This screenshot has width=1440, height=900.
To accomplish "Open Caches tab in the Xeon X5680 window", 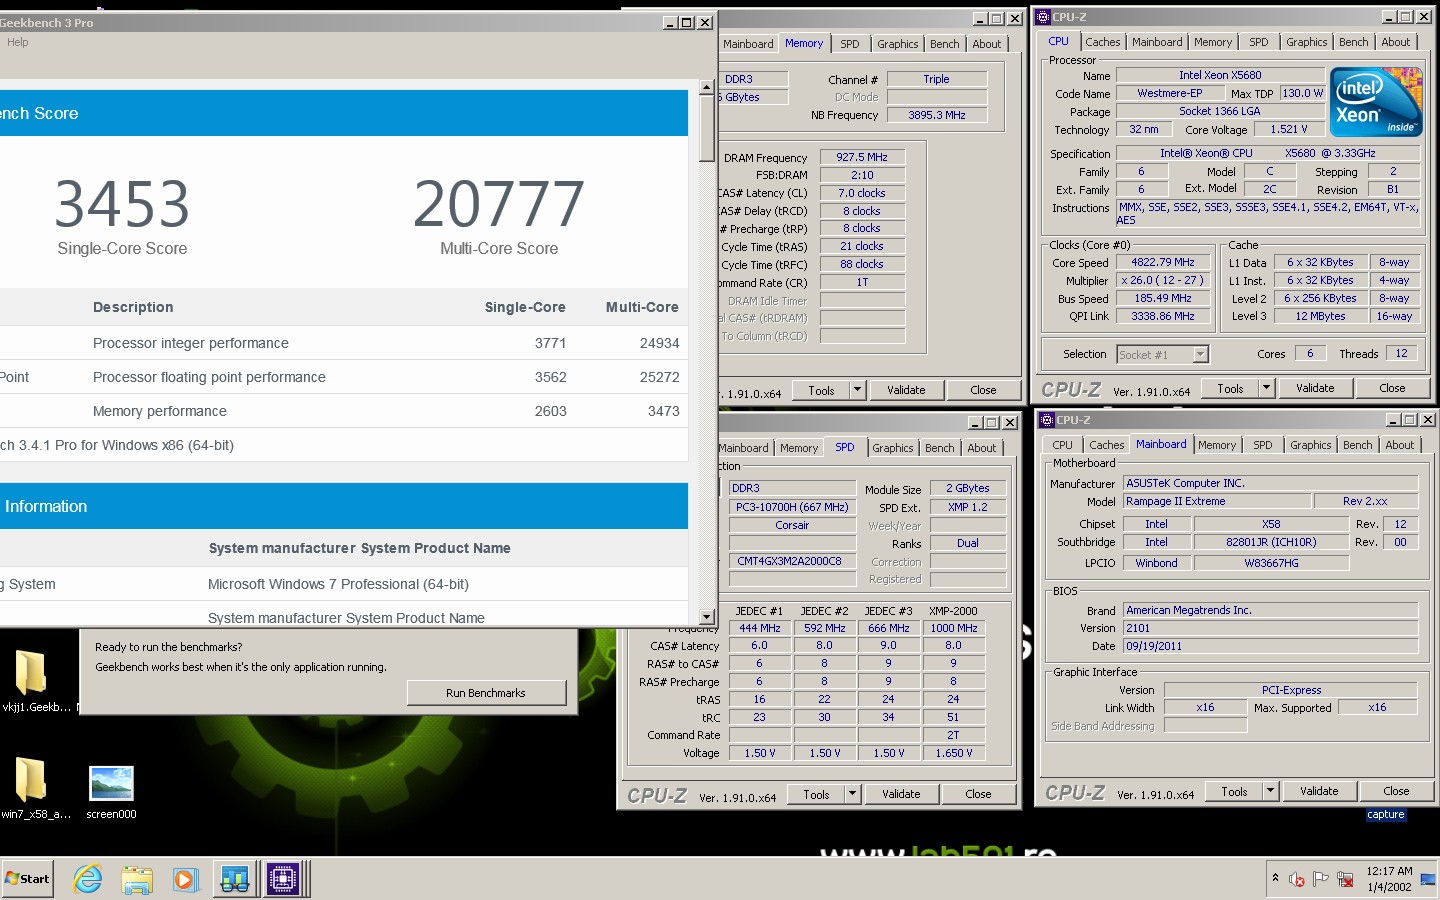I will tap(1103, 42).
